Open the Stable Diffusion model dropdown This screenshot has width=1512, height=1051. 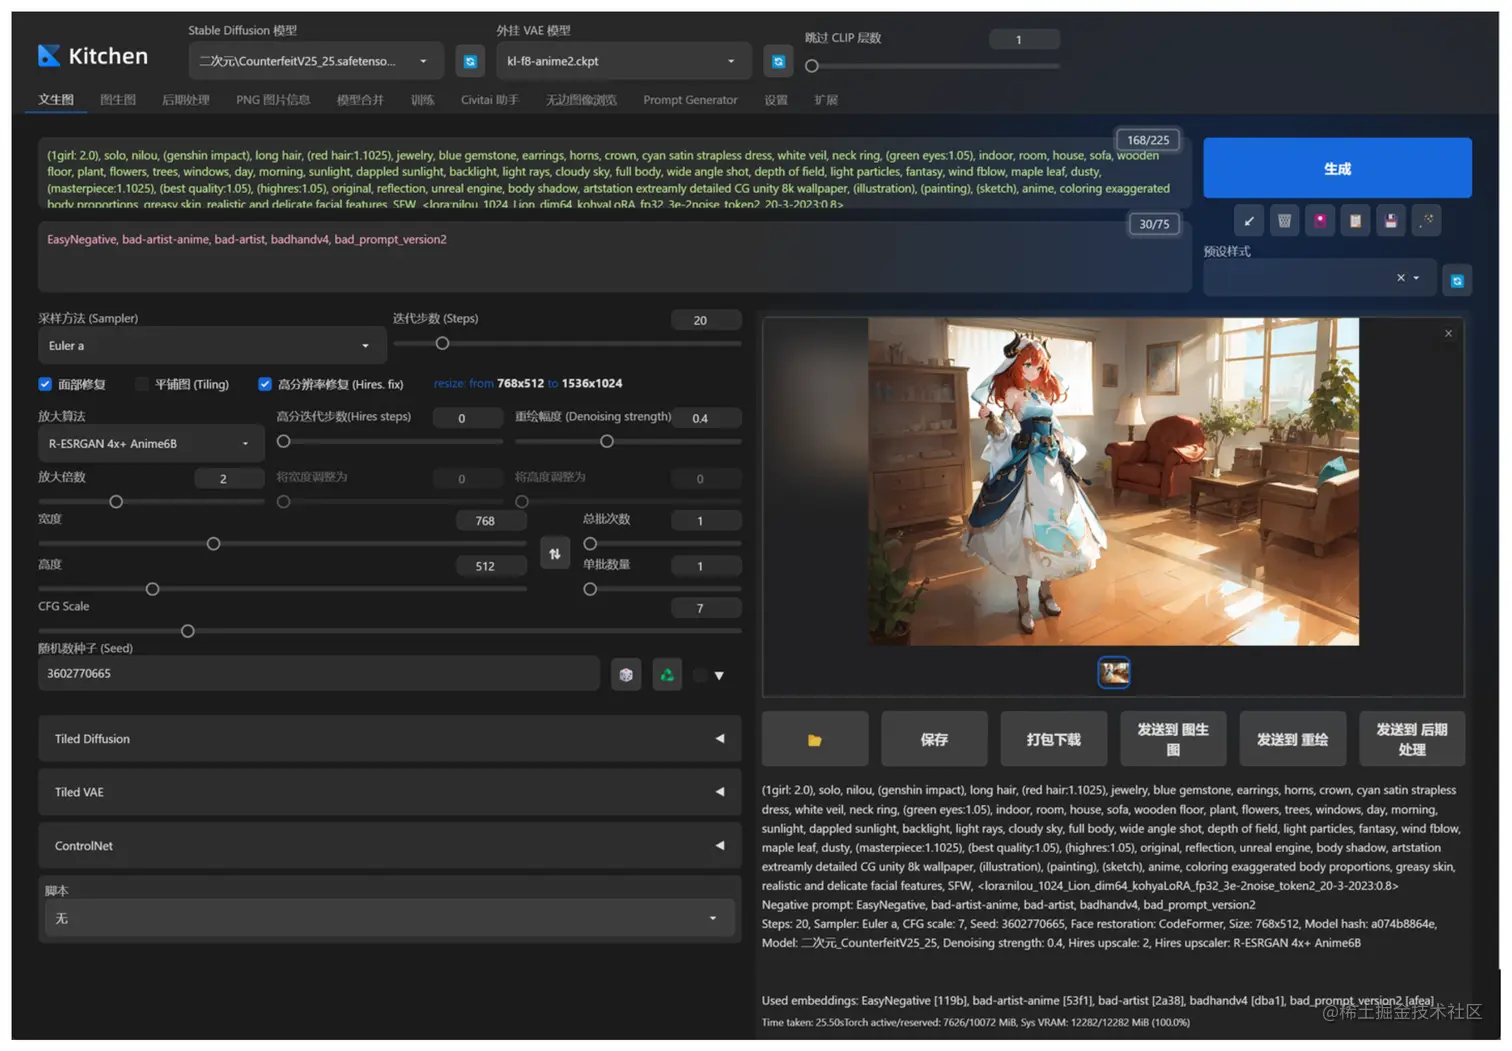click(315, 61)
